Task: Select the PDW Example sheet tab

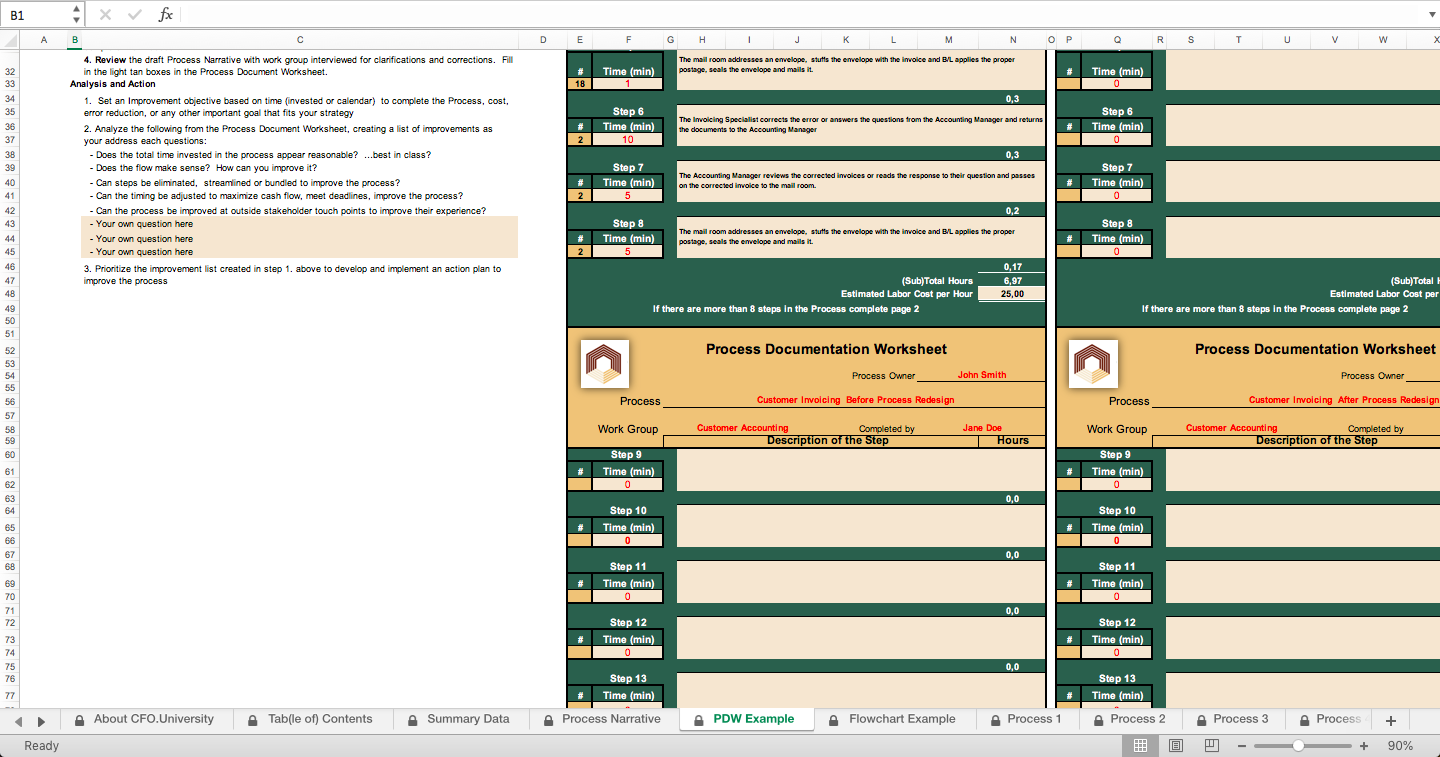Action: [x=744, y=719]
